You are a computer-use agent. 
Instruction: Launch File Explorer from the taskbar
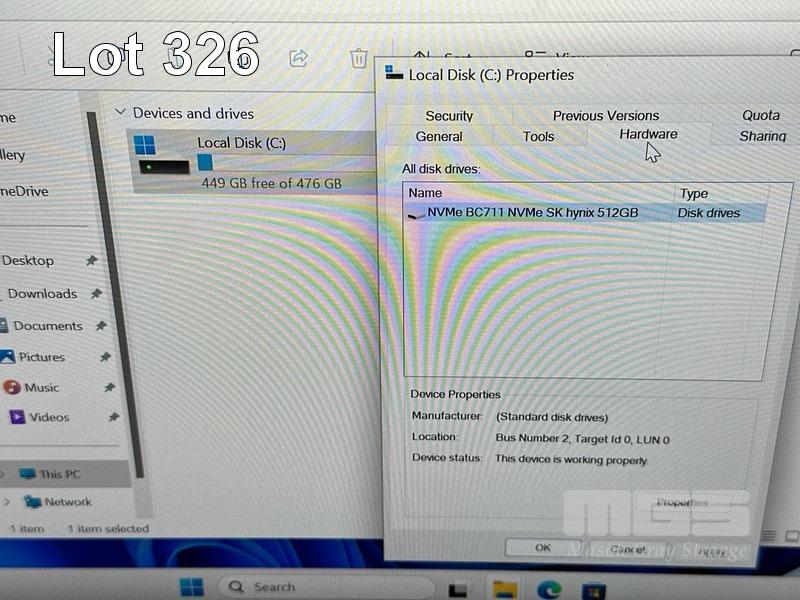tap(504, 589)
